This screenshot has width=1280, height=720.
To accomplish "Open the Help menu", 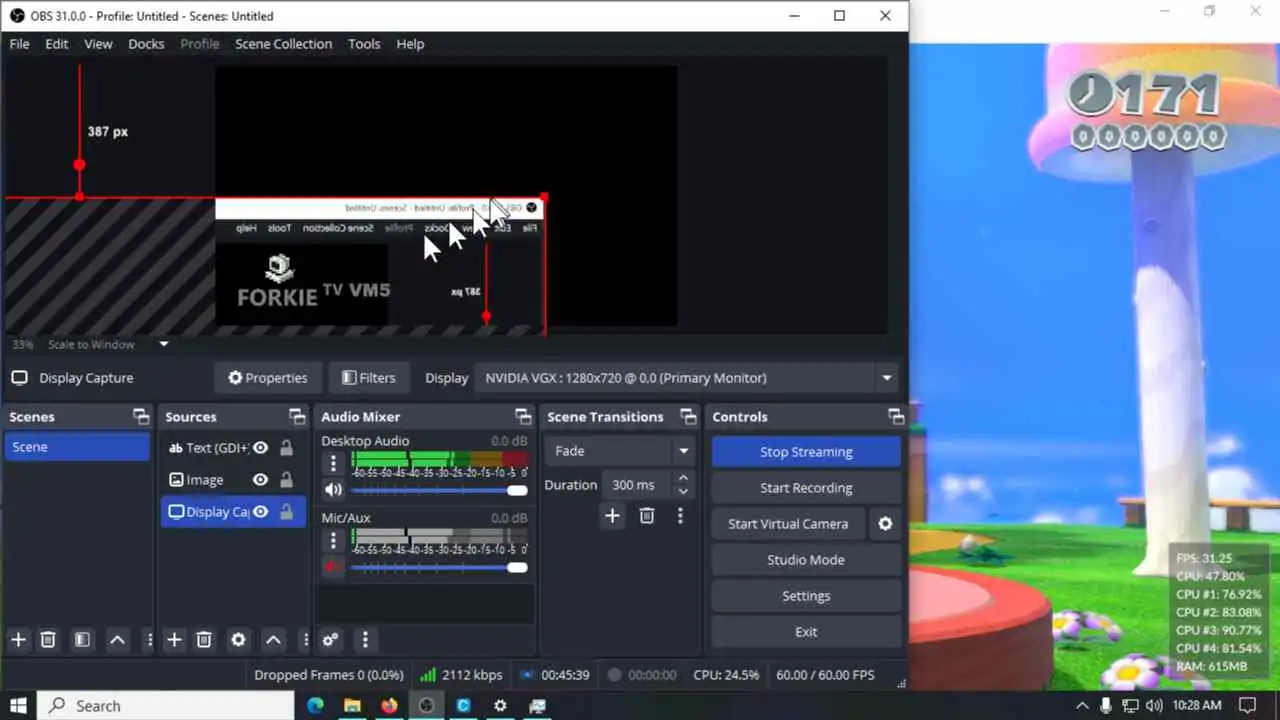I will [x=410, y=44].
